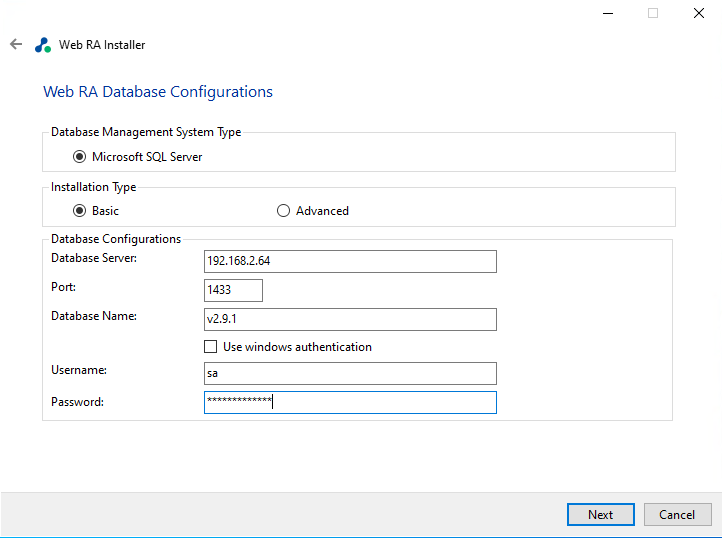Viewport: 722px width, 538px height.
Task: Click the Web RA Database Configurations heading
Action: pyautogui.click(x=158, y=92)
